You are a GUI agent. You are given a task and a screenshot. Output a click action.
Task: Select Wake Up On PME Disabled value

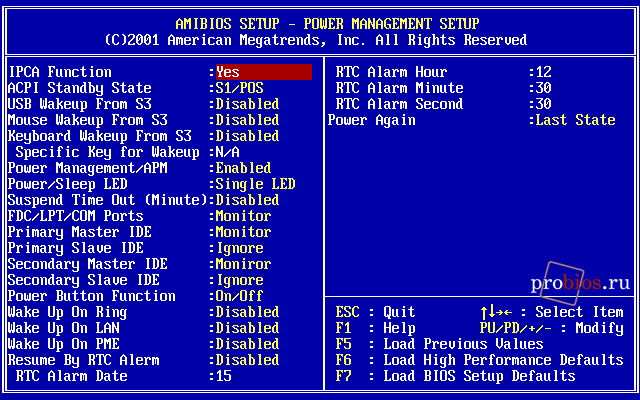tap(247, 344)
